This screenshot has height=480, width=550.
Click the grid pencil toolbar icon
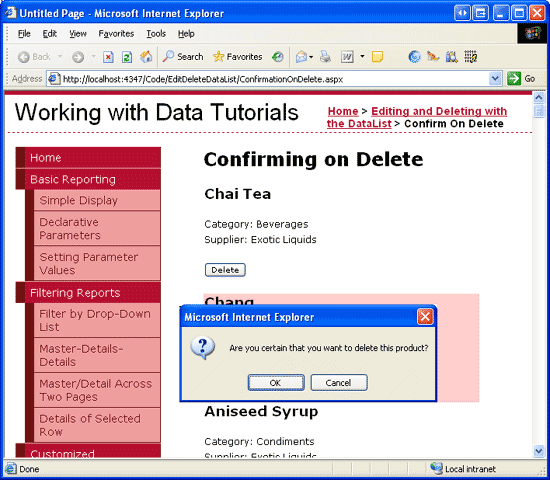pyautogui.click(x=470, y=57)
